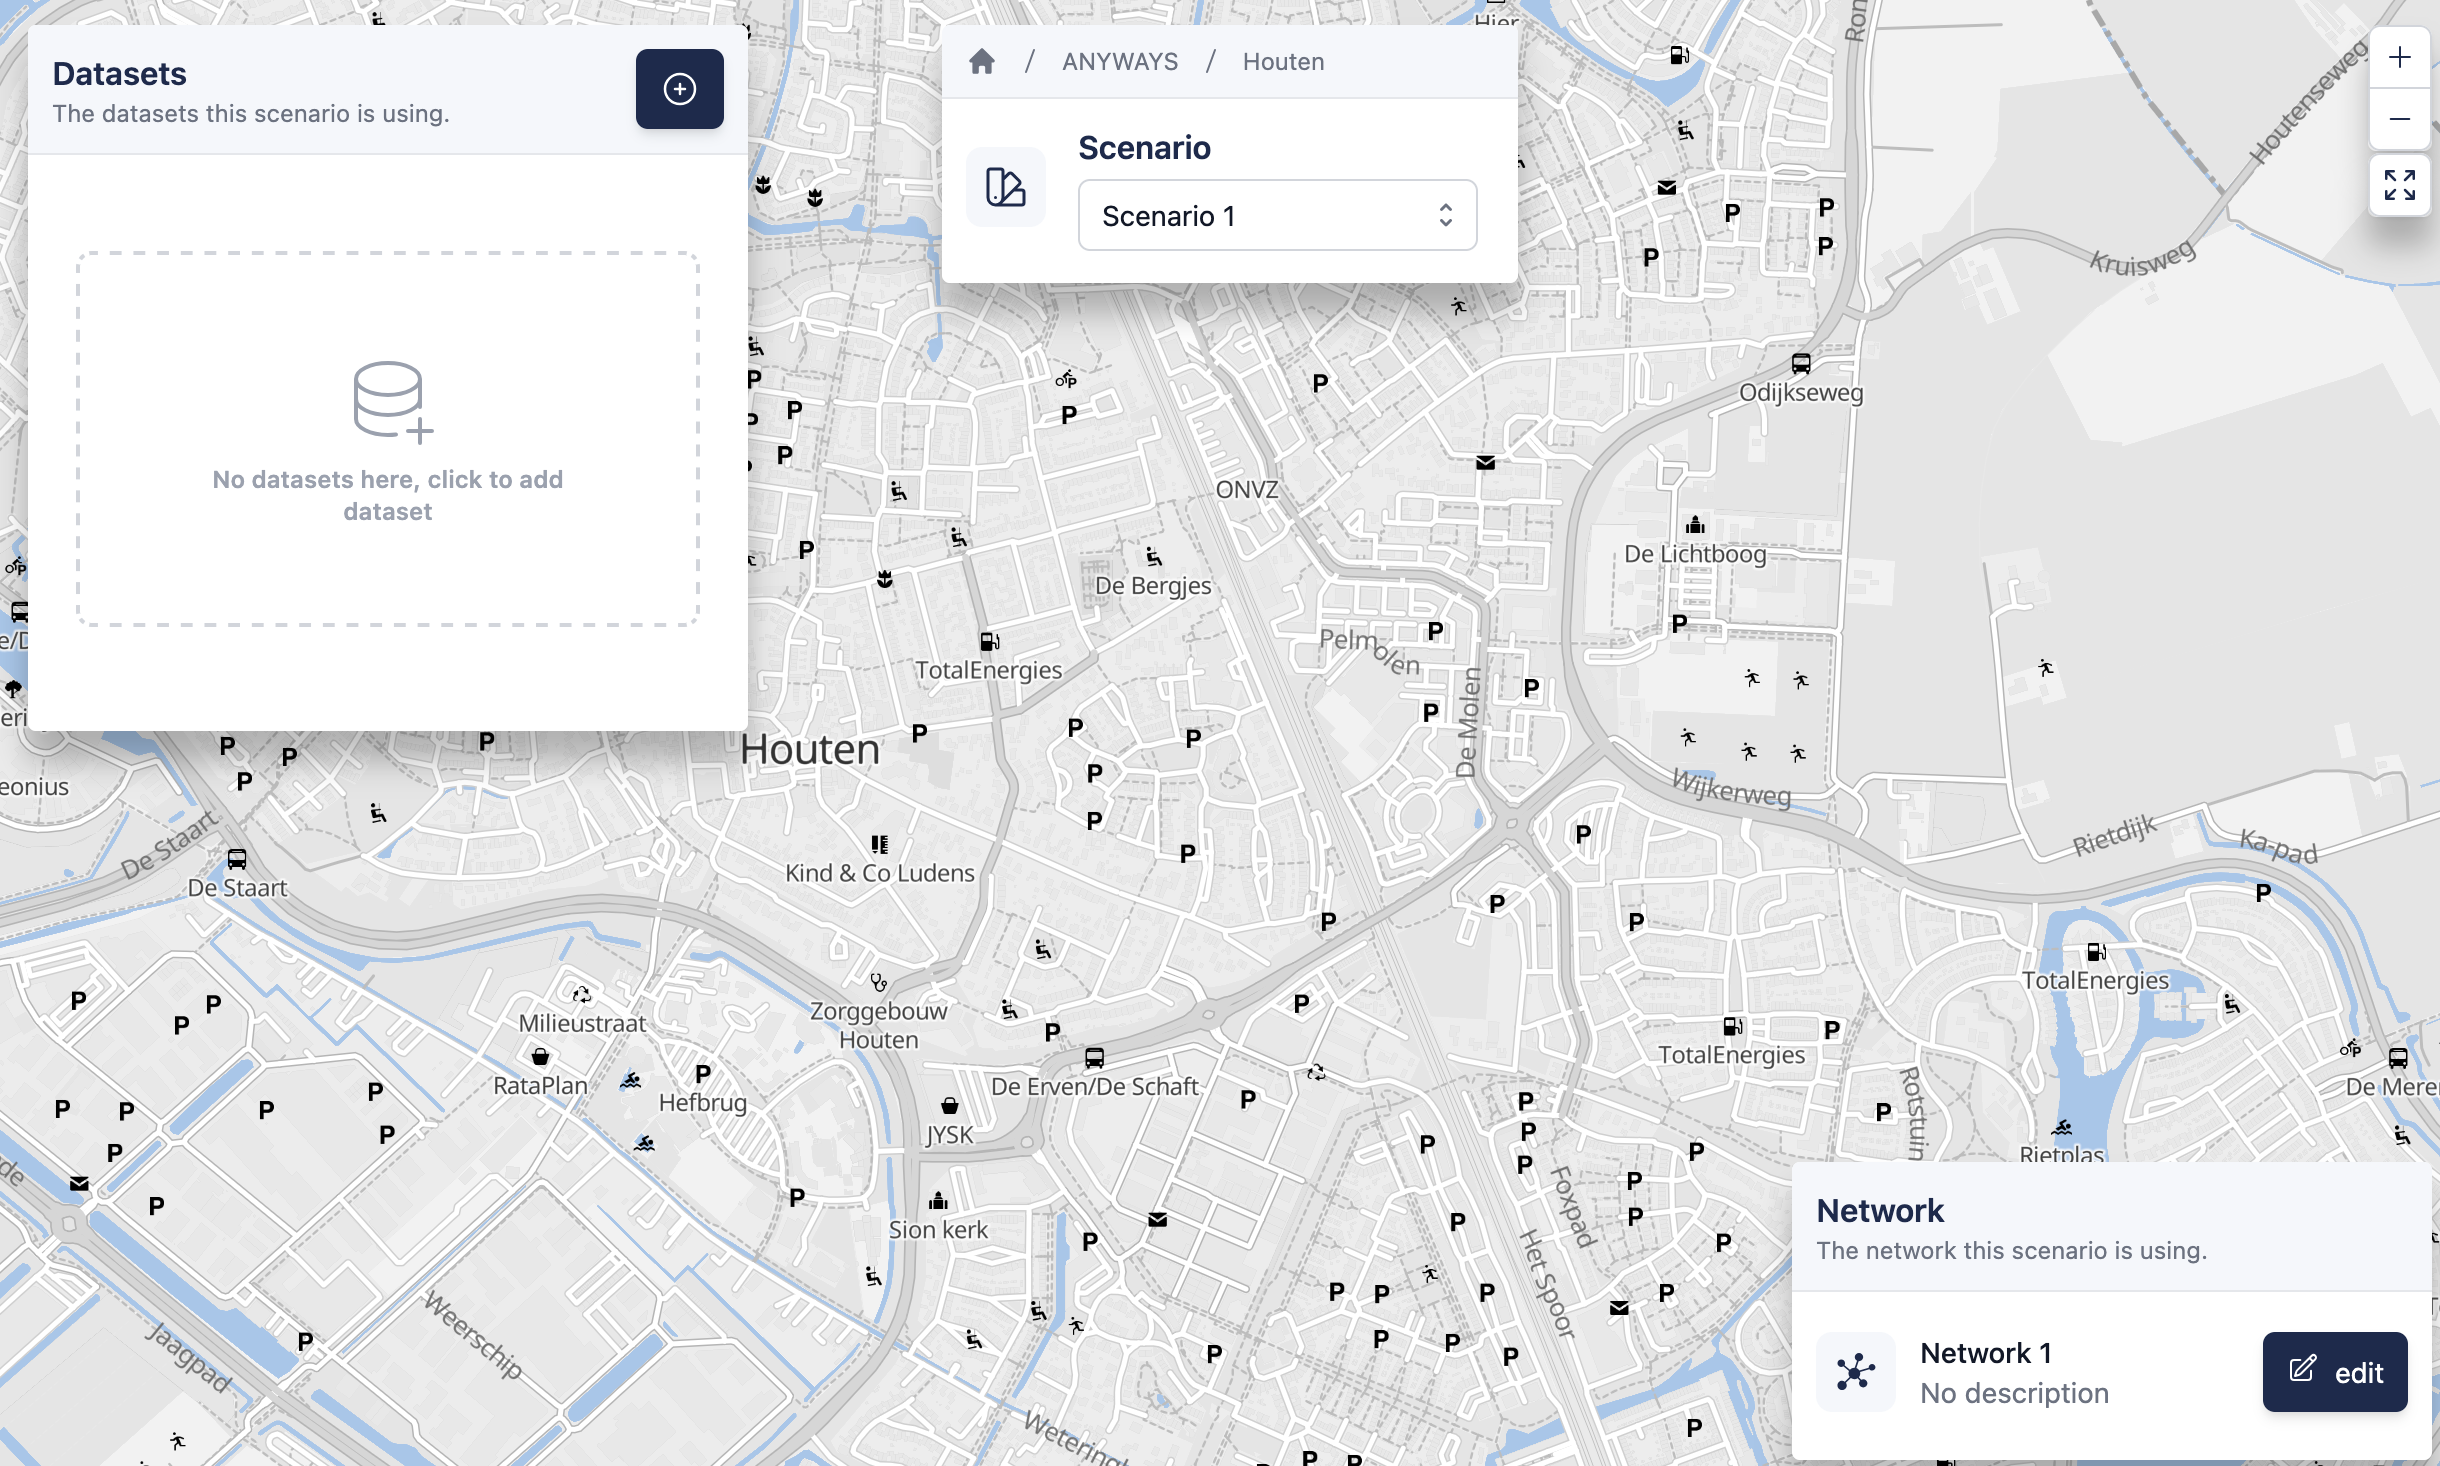Click the De Staart bus stop icon
This screenshot has height=1466, width=2440.
pyautogui.click(x=237, y=859)
